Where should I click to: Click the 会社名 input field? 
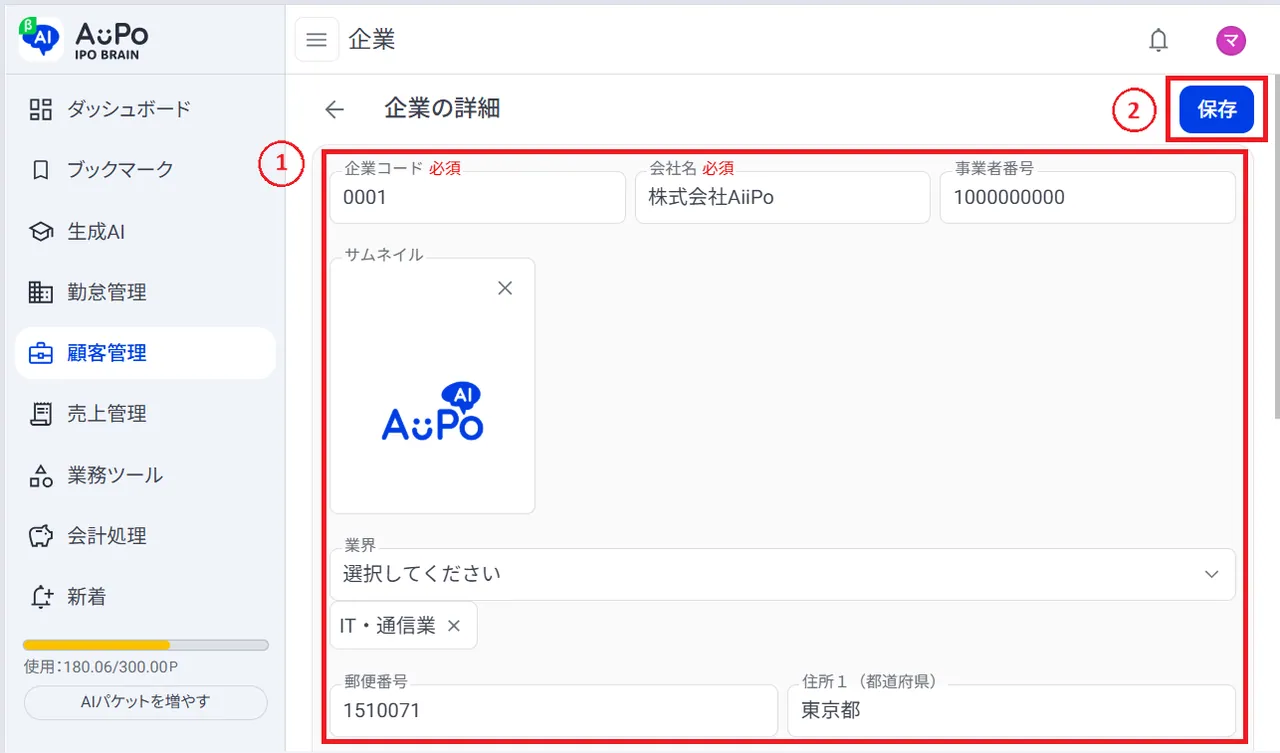(783, 197)
